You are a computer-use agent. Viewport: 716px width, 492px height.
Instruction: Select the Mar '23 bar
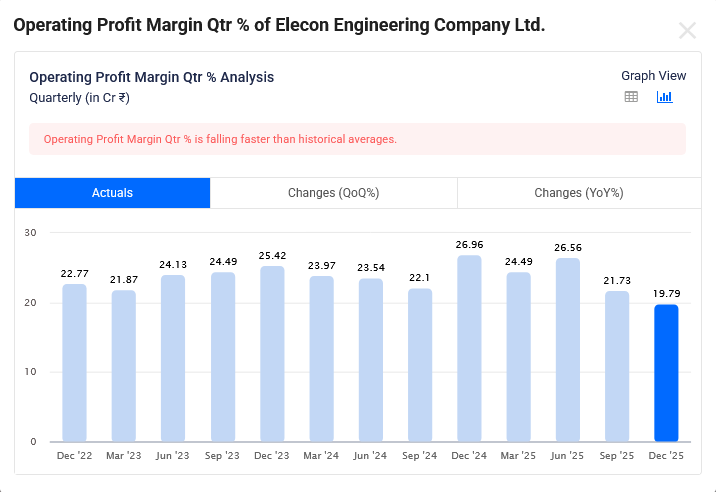(124, 365)
